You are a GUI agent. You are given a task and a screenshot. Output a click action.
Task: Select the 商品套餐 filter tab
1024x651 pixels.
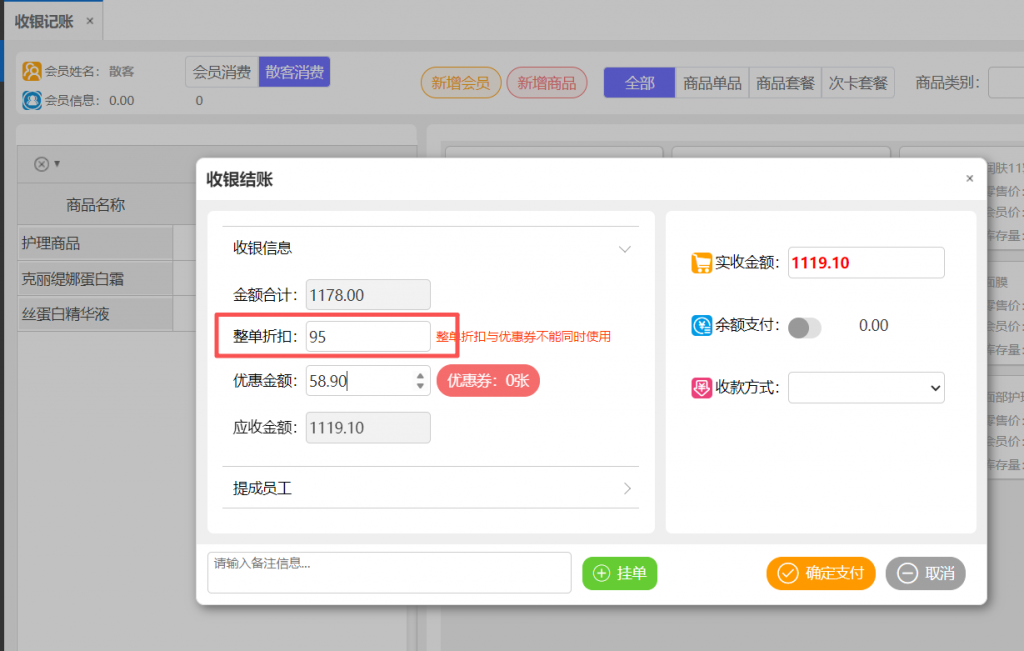point(785,83)
